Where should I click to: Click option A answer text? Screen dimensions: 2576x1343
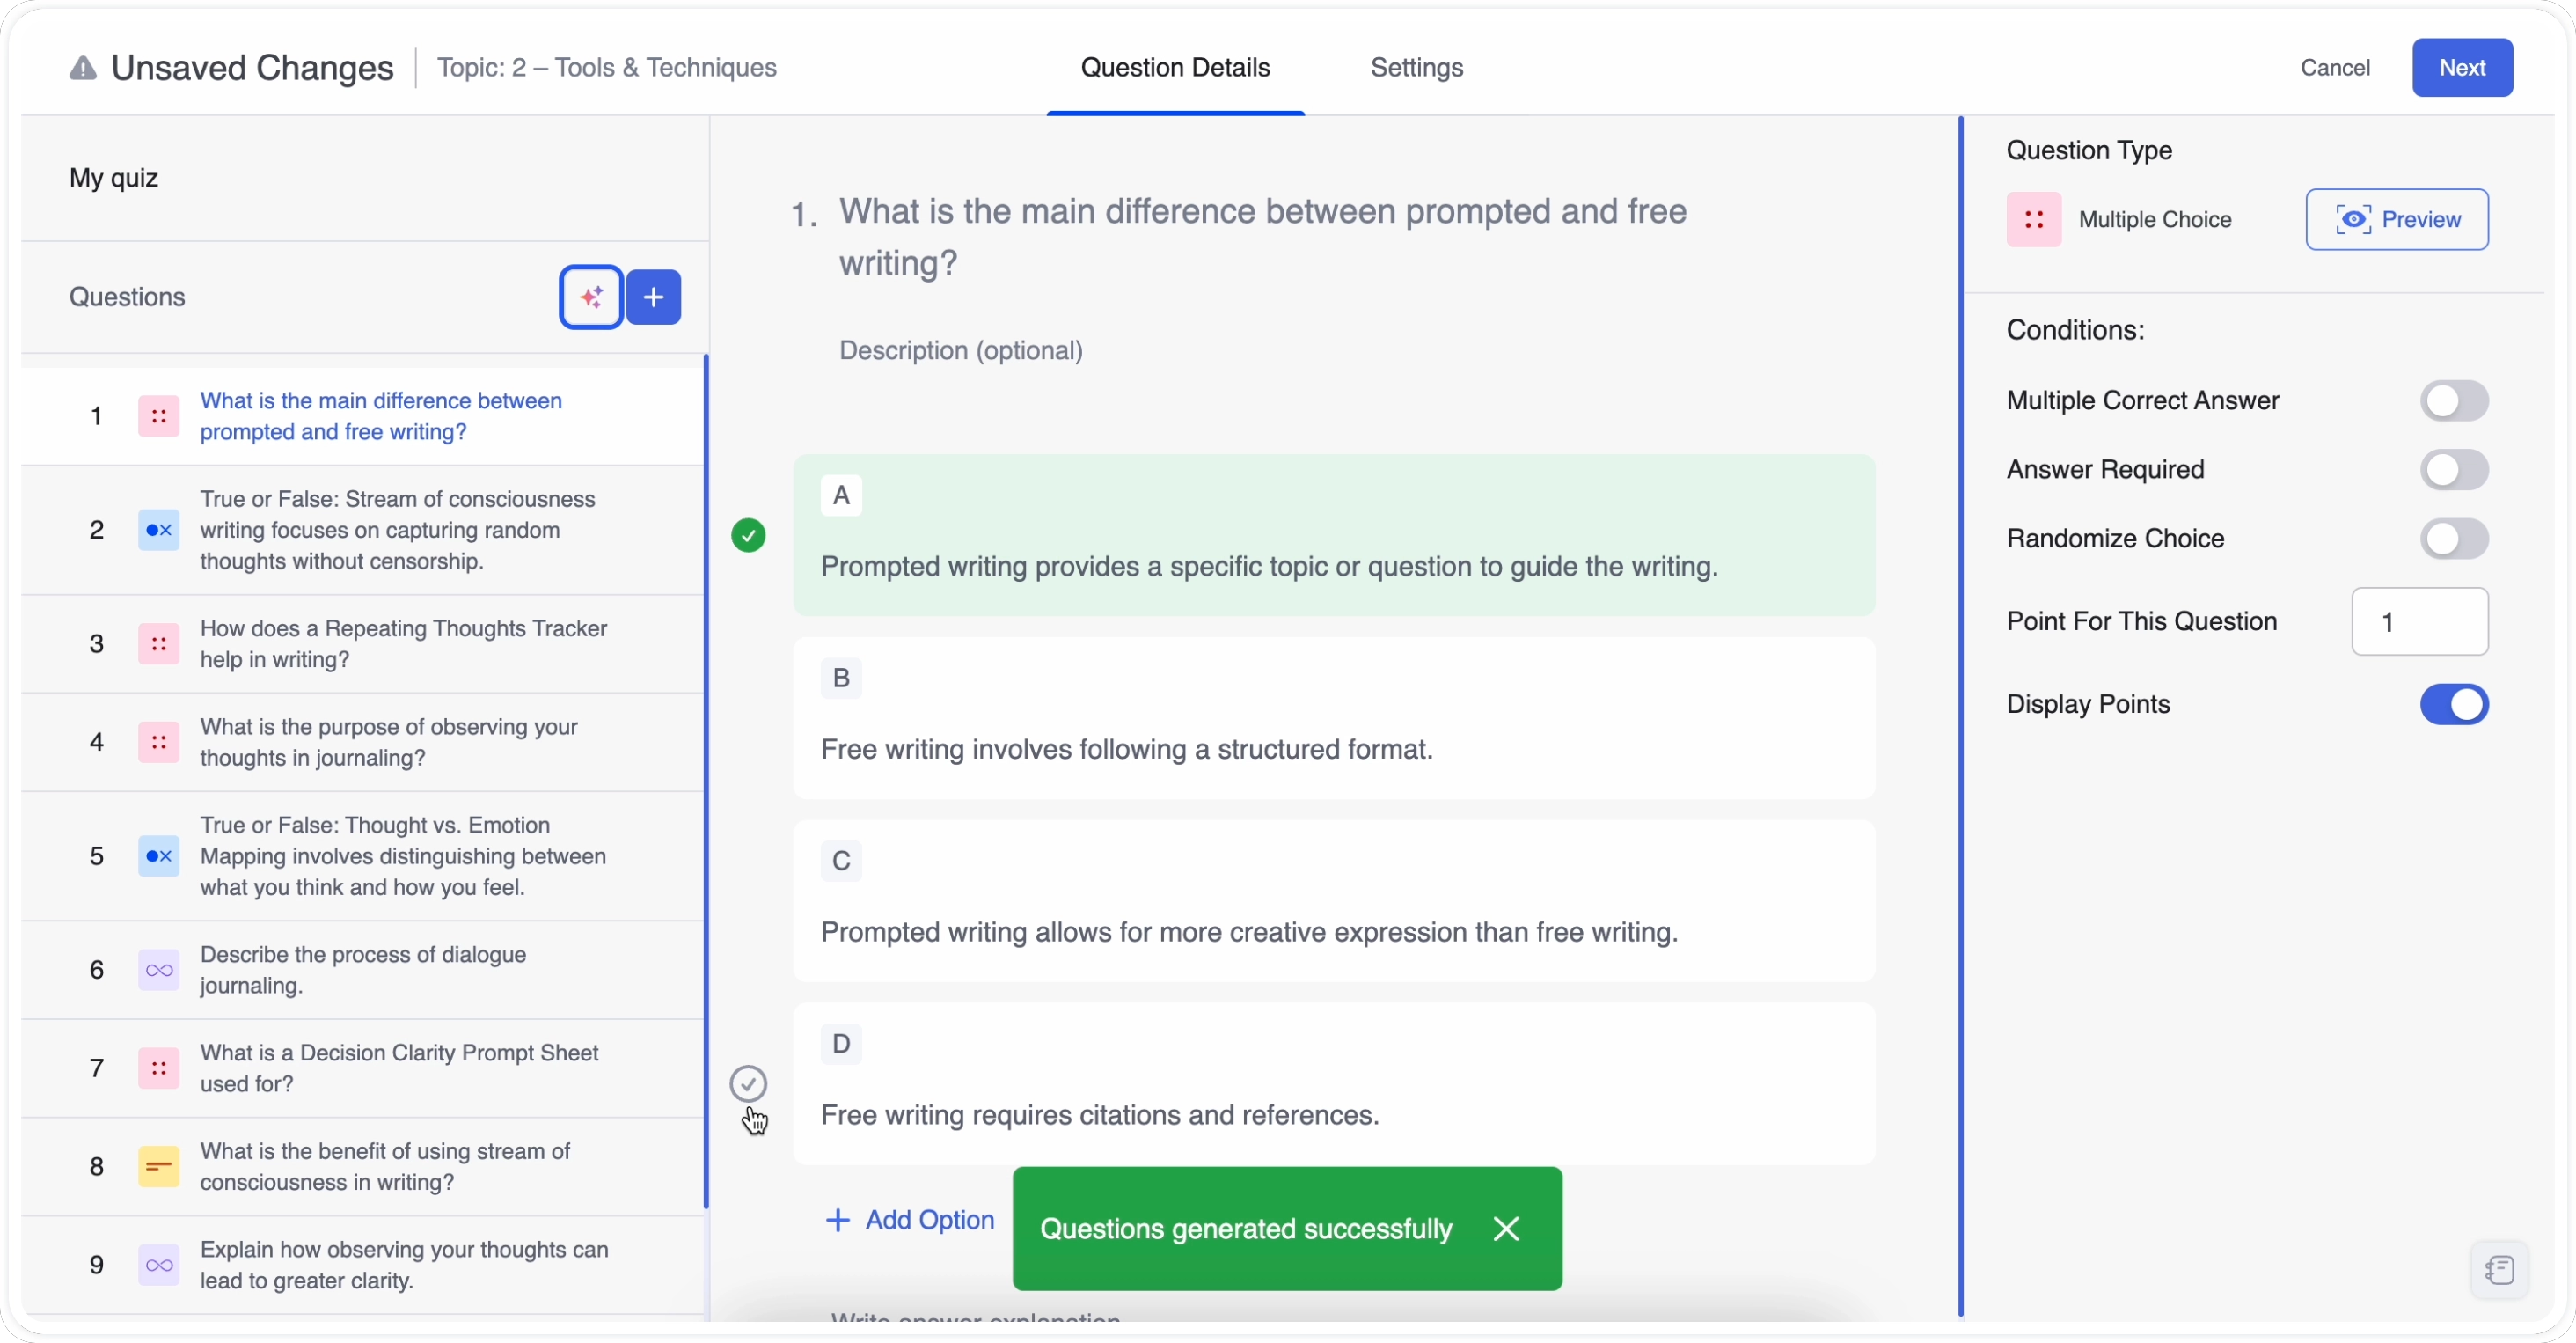point(1269,567)
